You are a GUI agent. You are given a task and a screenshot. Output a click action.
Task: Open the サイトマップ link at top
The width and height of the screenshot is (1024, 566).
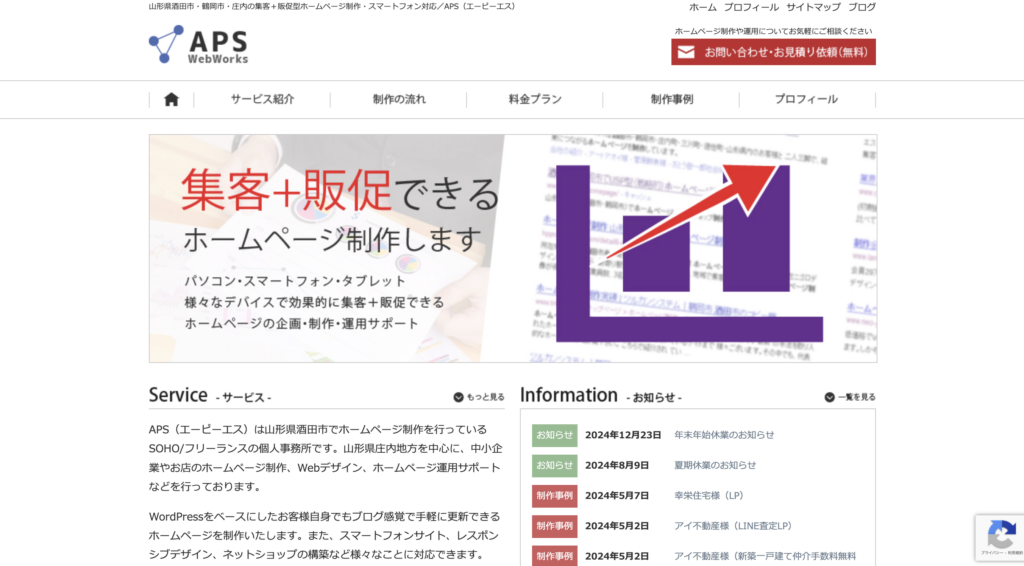813,7
